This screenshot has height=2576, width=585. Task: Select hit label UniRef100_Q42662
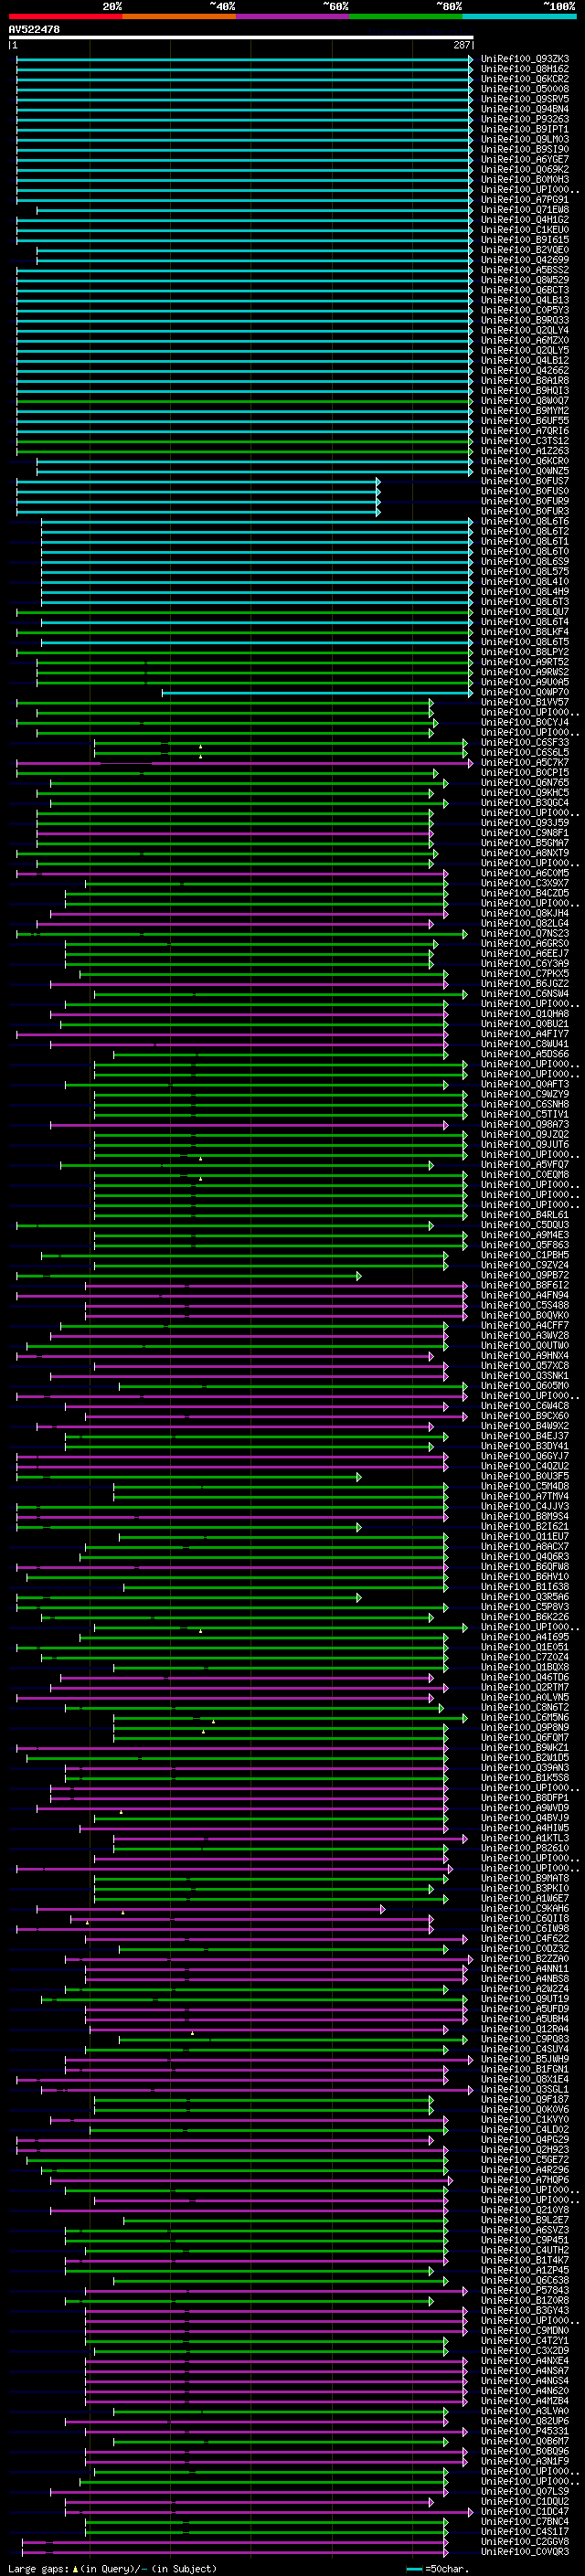click(x=525, y=370)
